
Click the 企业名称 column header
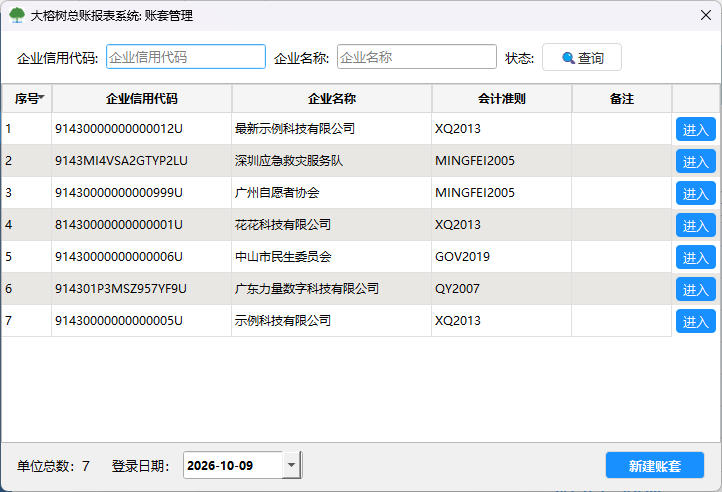pos(332,98)
